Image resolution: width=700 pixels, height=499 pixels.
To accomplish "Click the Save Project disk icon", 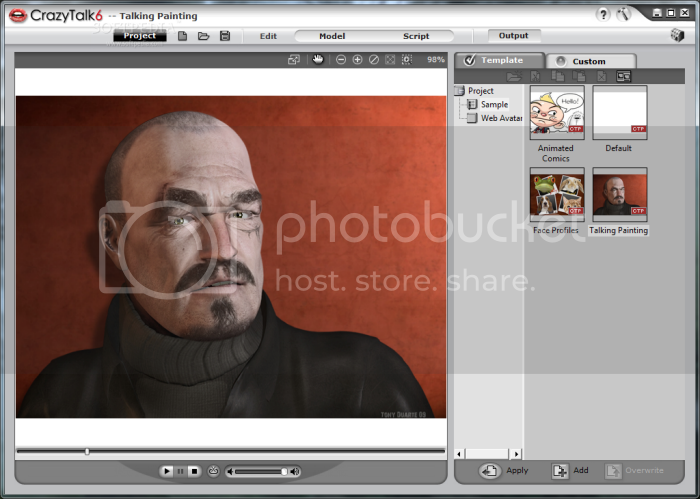I will click(225, 36).
